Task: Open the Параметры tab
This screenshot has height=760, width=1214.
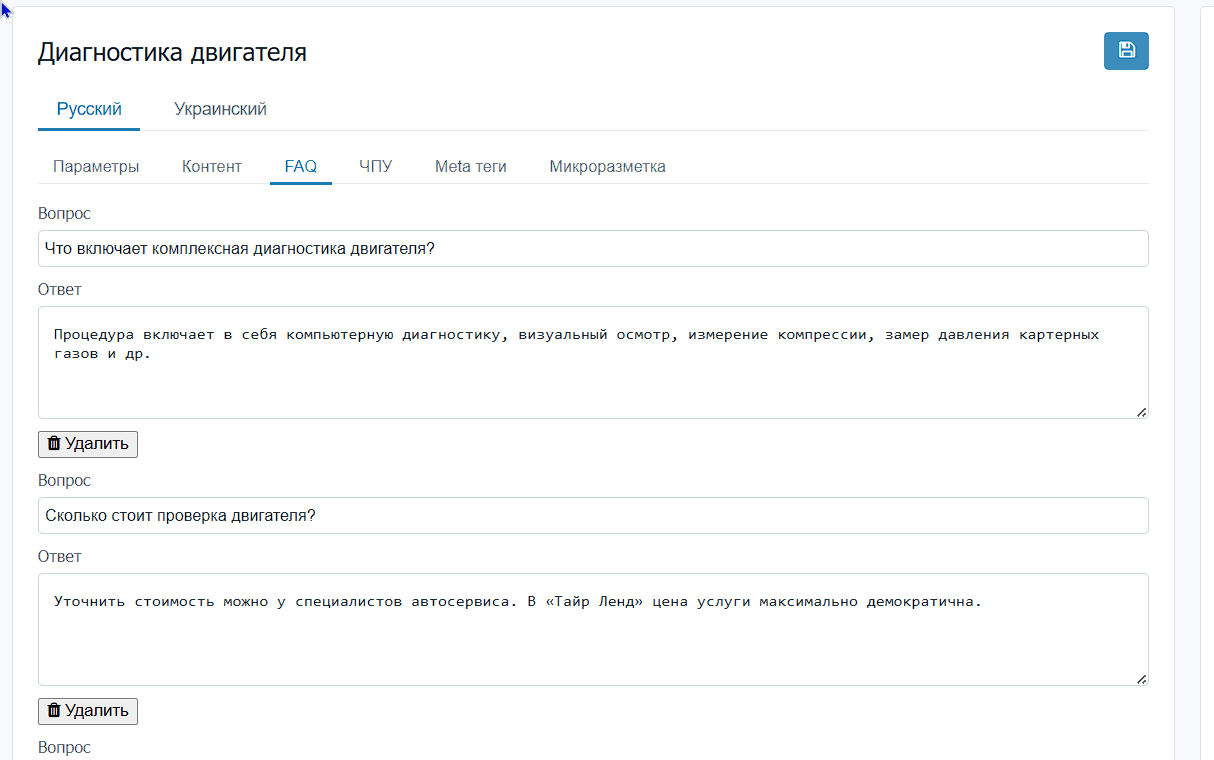Action: point(96,166)
